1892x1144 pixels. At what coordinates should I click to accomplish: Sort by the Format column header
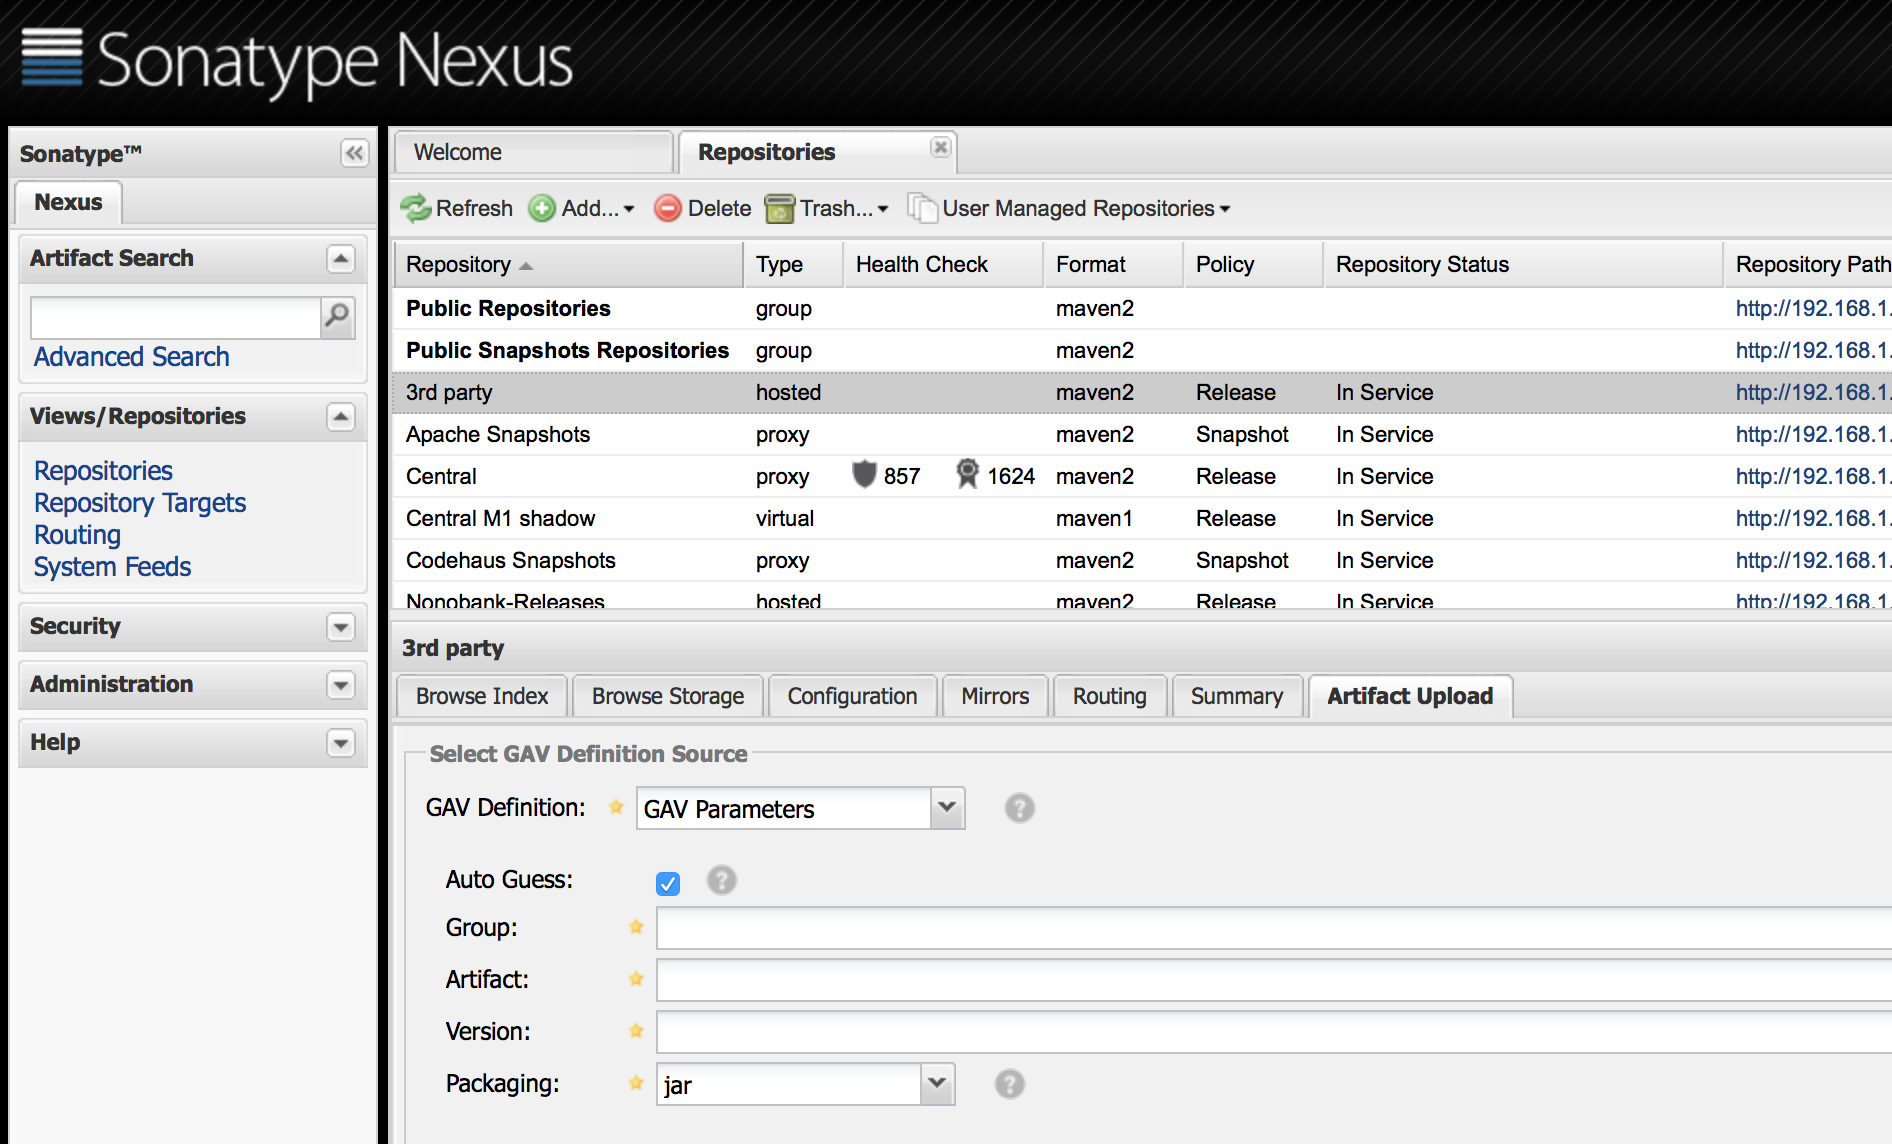tap(1114, 264)
